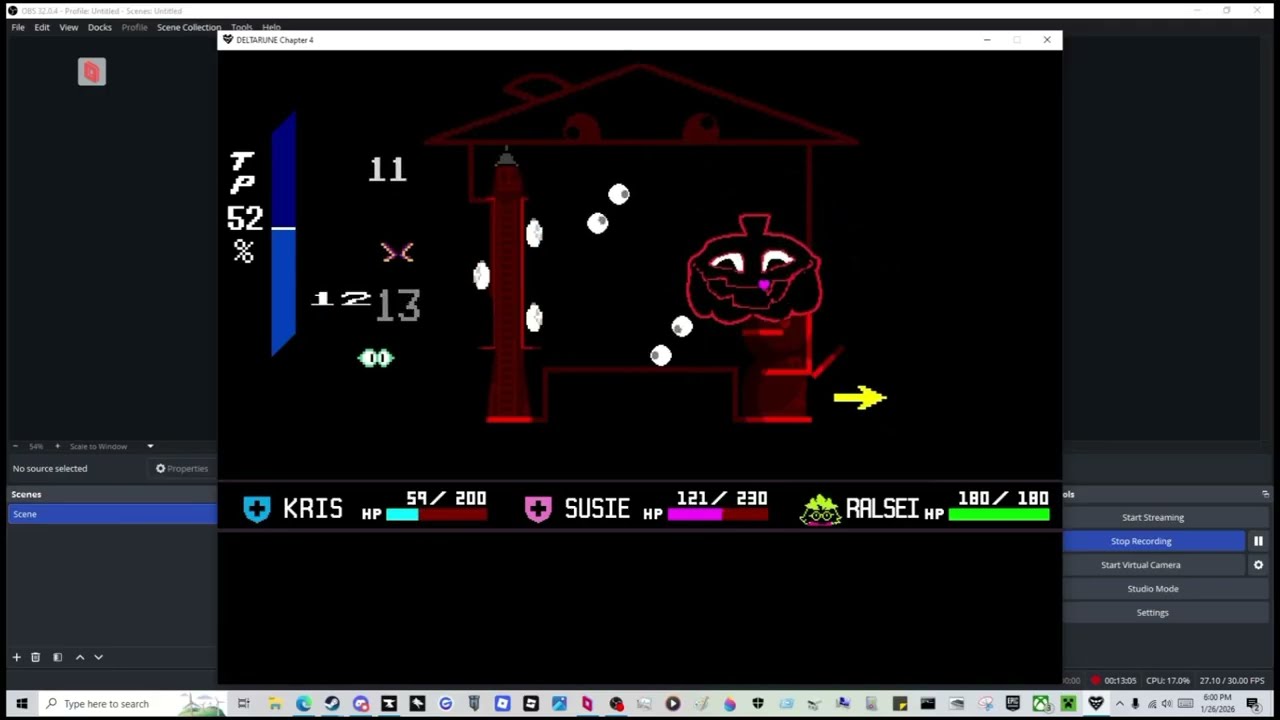
Task: Click the Windows Start button
Action: [21, 704]
